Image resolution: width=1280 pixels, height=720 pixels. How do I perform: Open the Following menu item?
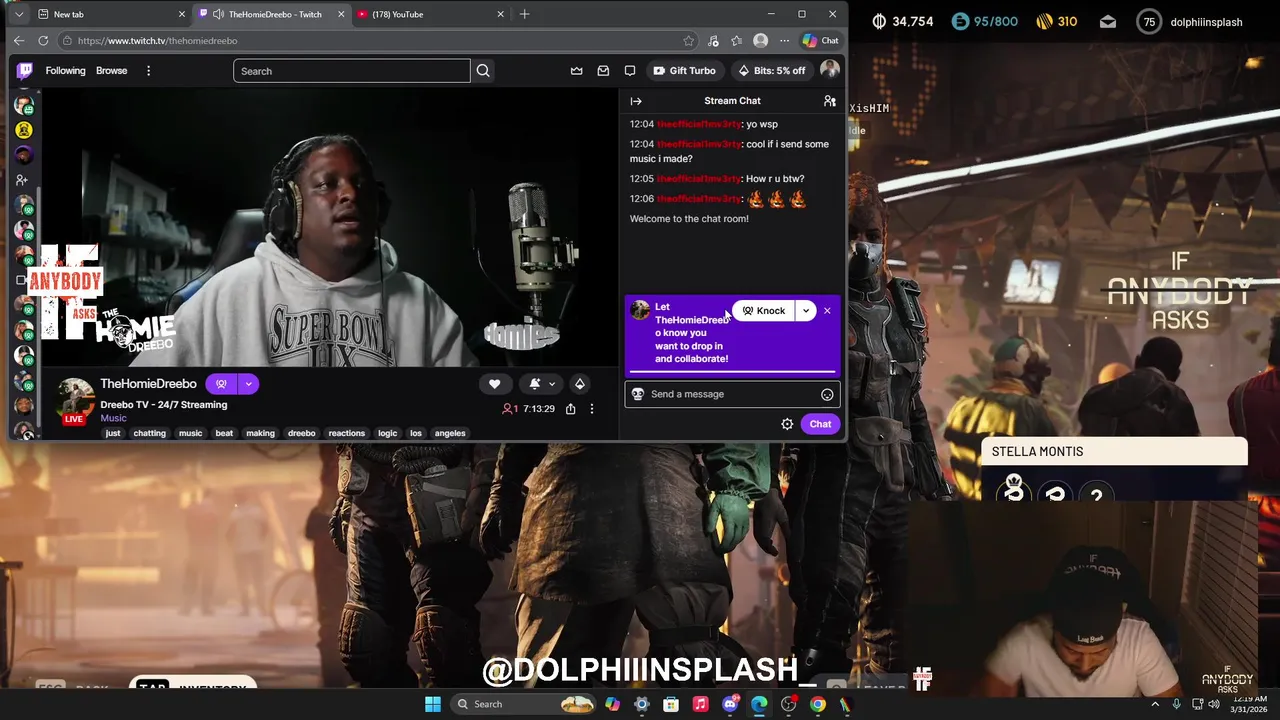(65, 71)
